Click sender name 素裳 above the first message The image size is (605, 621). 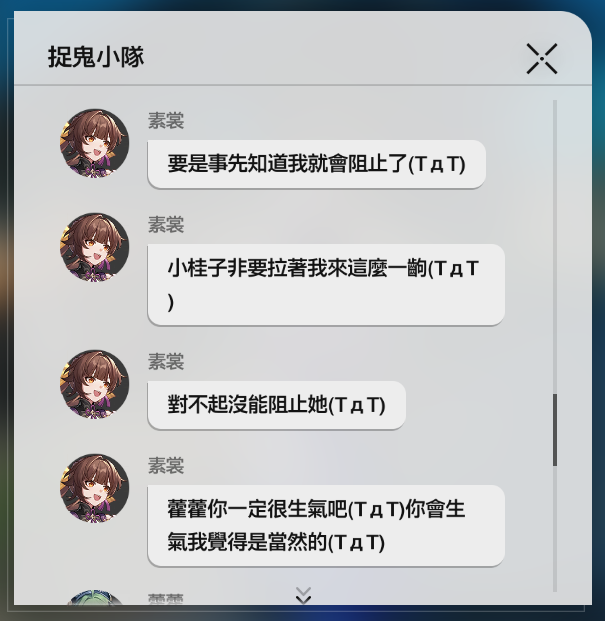pyautogui.click(x=166, y=120)
